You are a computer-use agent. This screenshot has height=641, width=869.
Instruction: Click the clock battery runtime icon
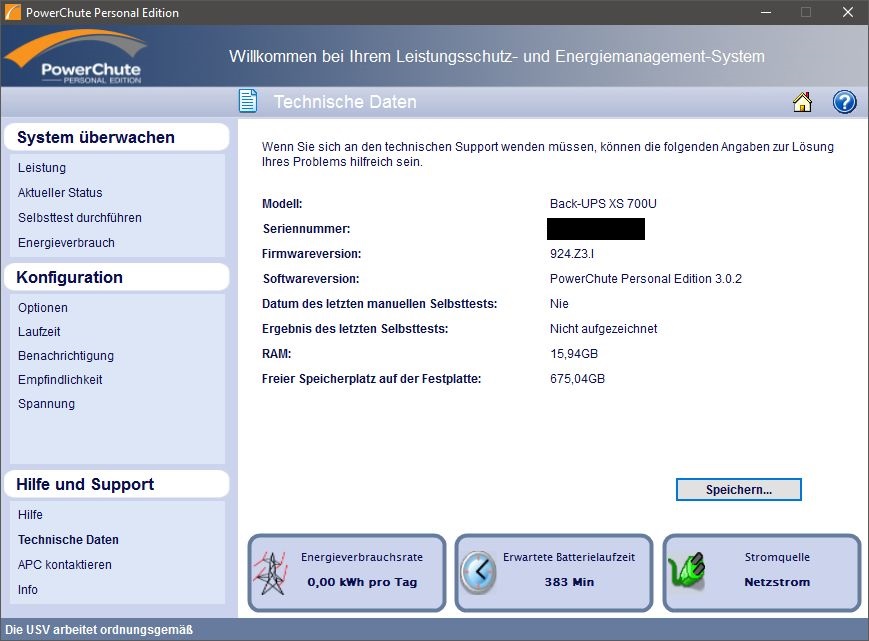pyautogui.click(x=478, y=573)
